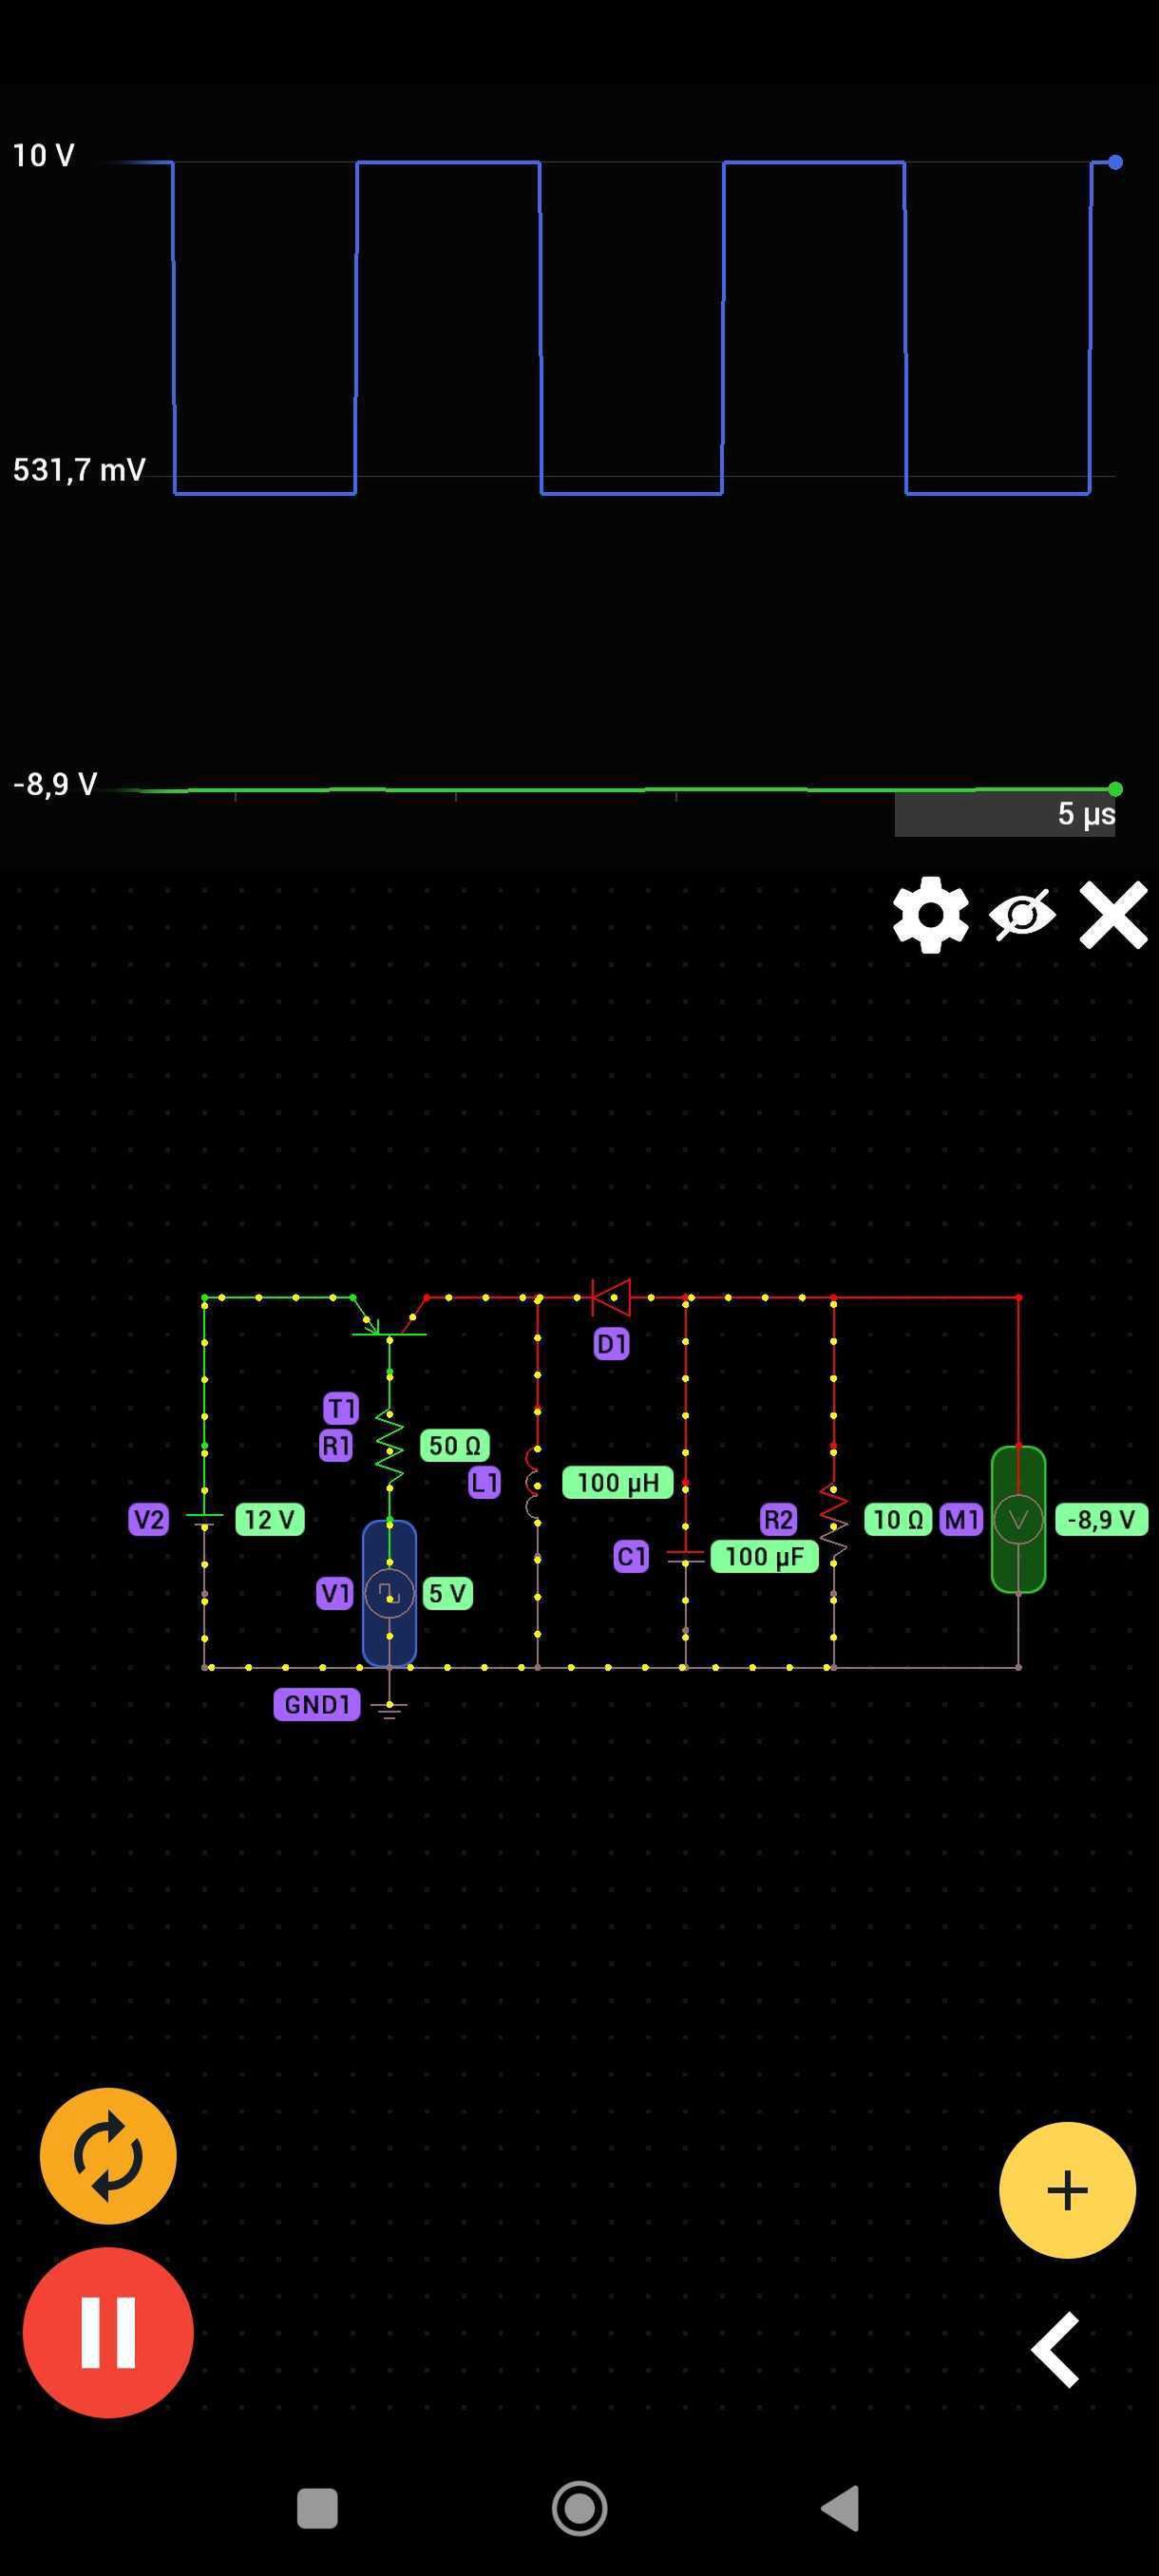This screenshot has height=2576, width=1159.
Task: Edit the 5 V source value
Action: (x=447, y=1593)
